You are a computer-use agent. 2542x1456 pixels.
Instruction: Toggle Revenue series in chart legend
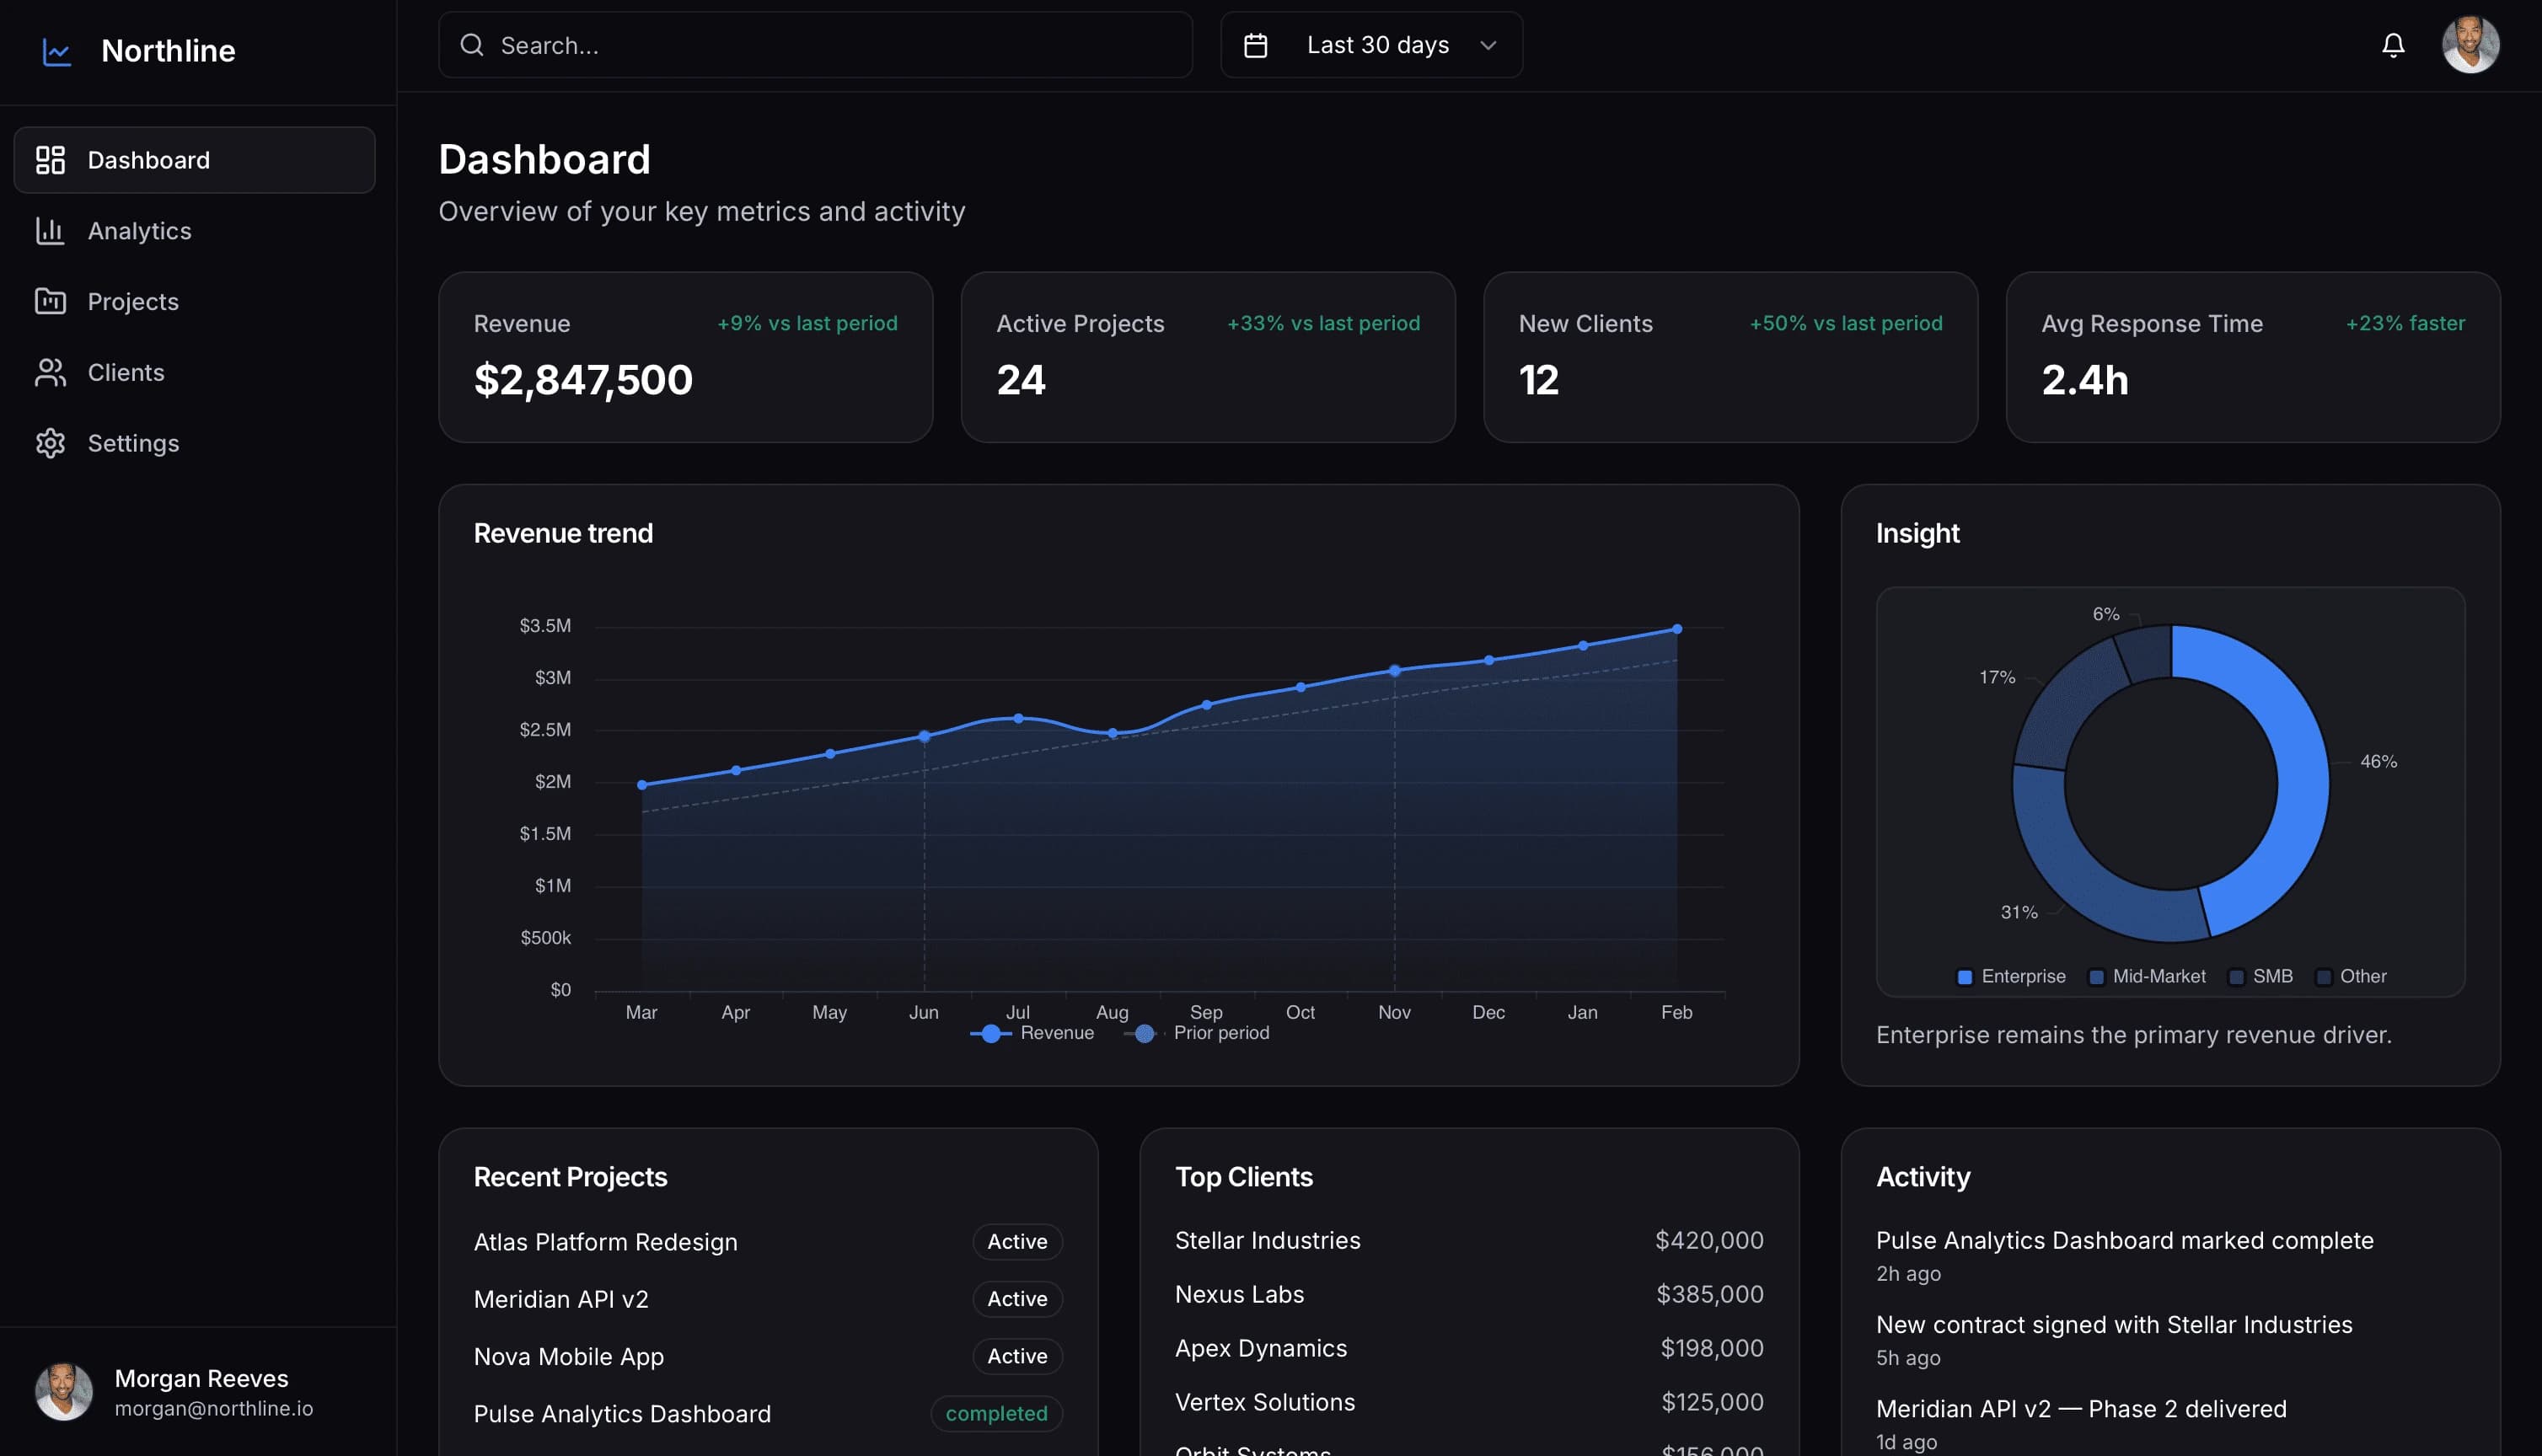click(x=1032, y=1033)
